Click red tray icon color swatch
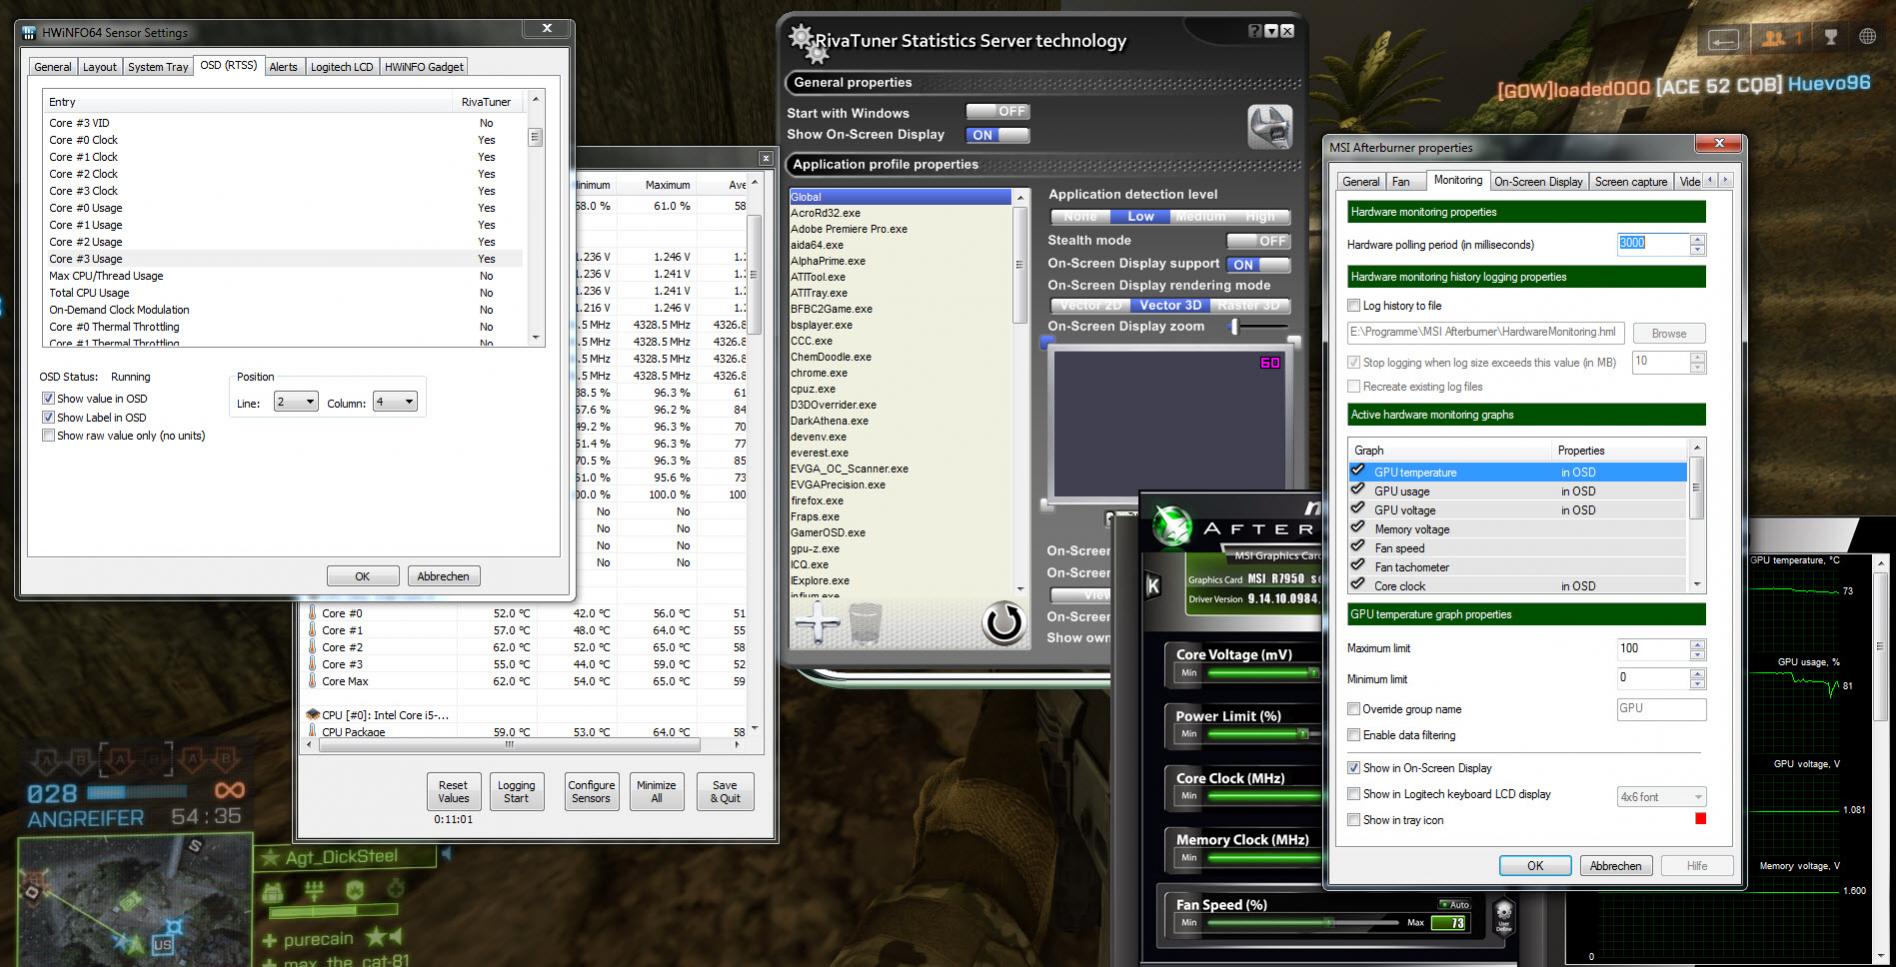The width and height of the screenshot is (1896, 967). 1700,819
